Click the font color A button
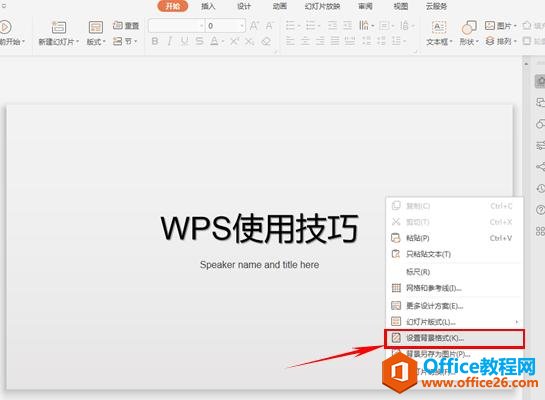This screenshot has height=400, width=545. 214,41
